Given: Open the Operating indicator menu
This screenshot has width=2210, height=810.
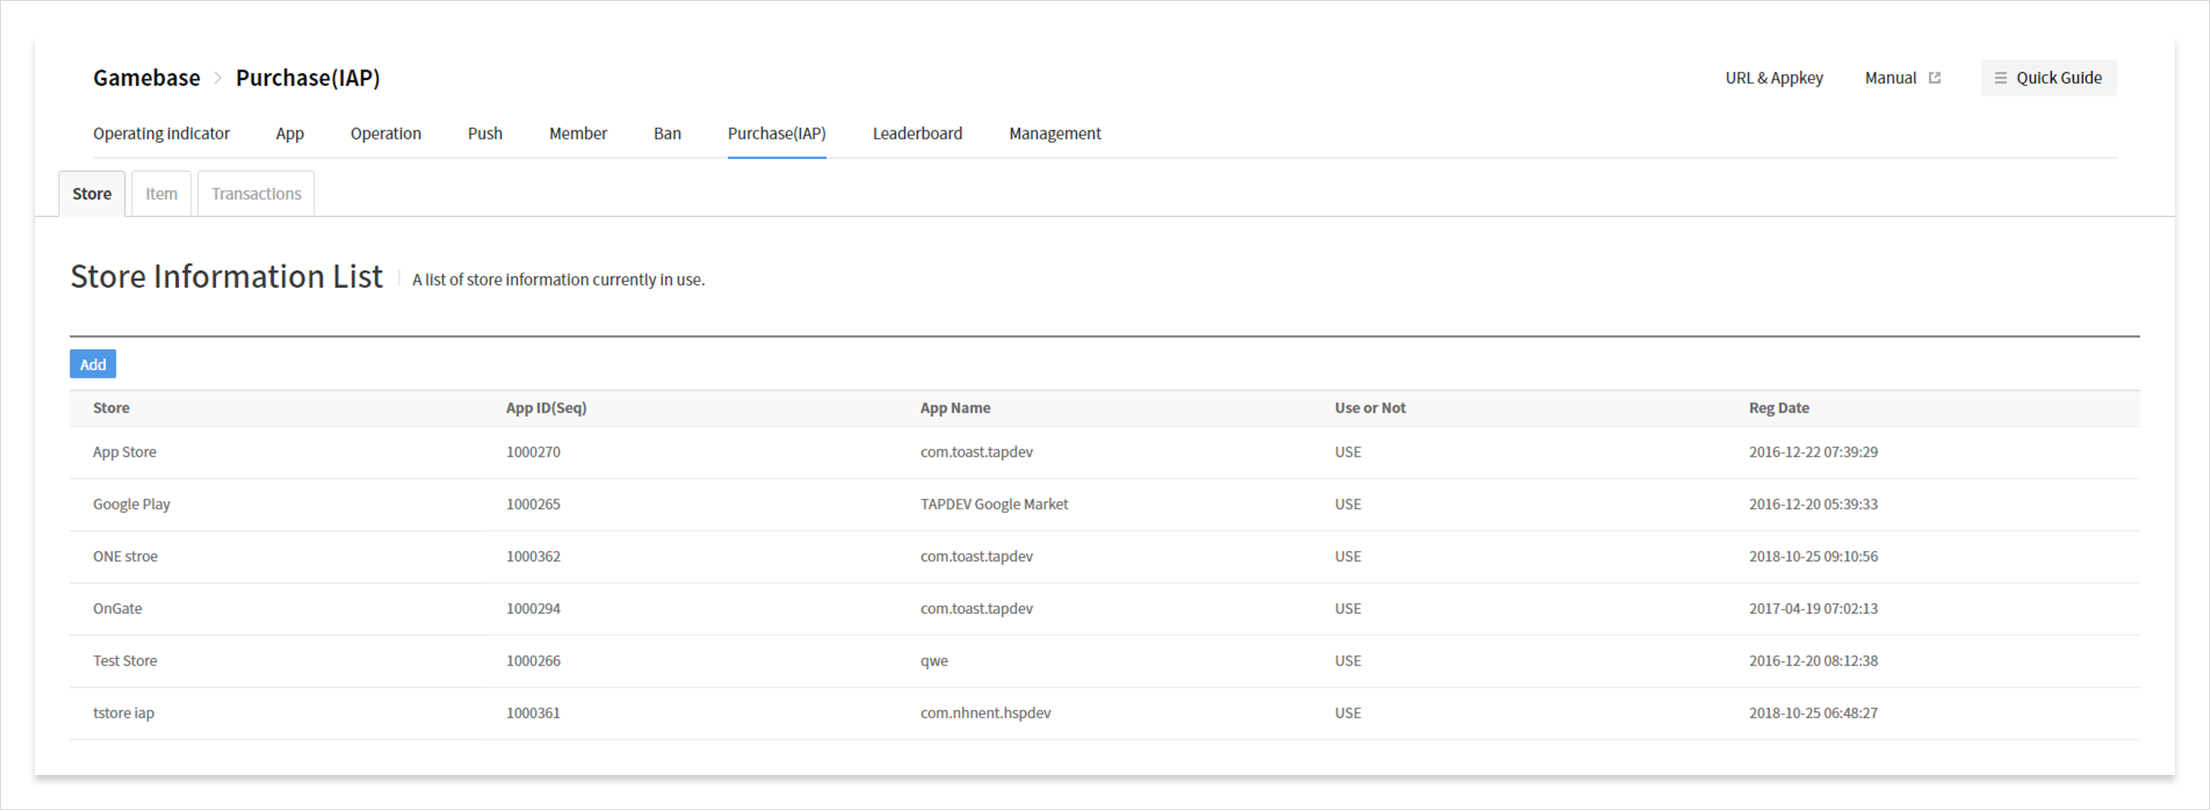Looking at the screenshot, I should point(161,134).
